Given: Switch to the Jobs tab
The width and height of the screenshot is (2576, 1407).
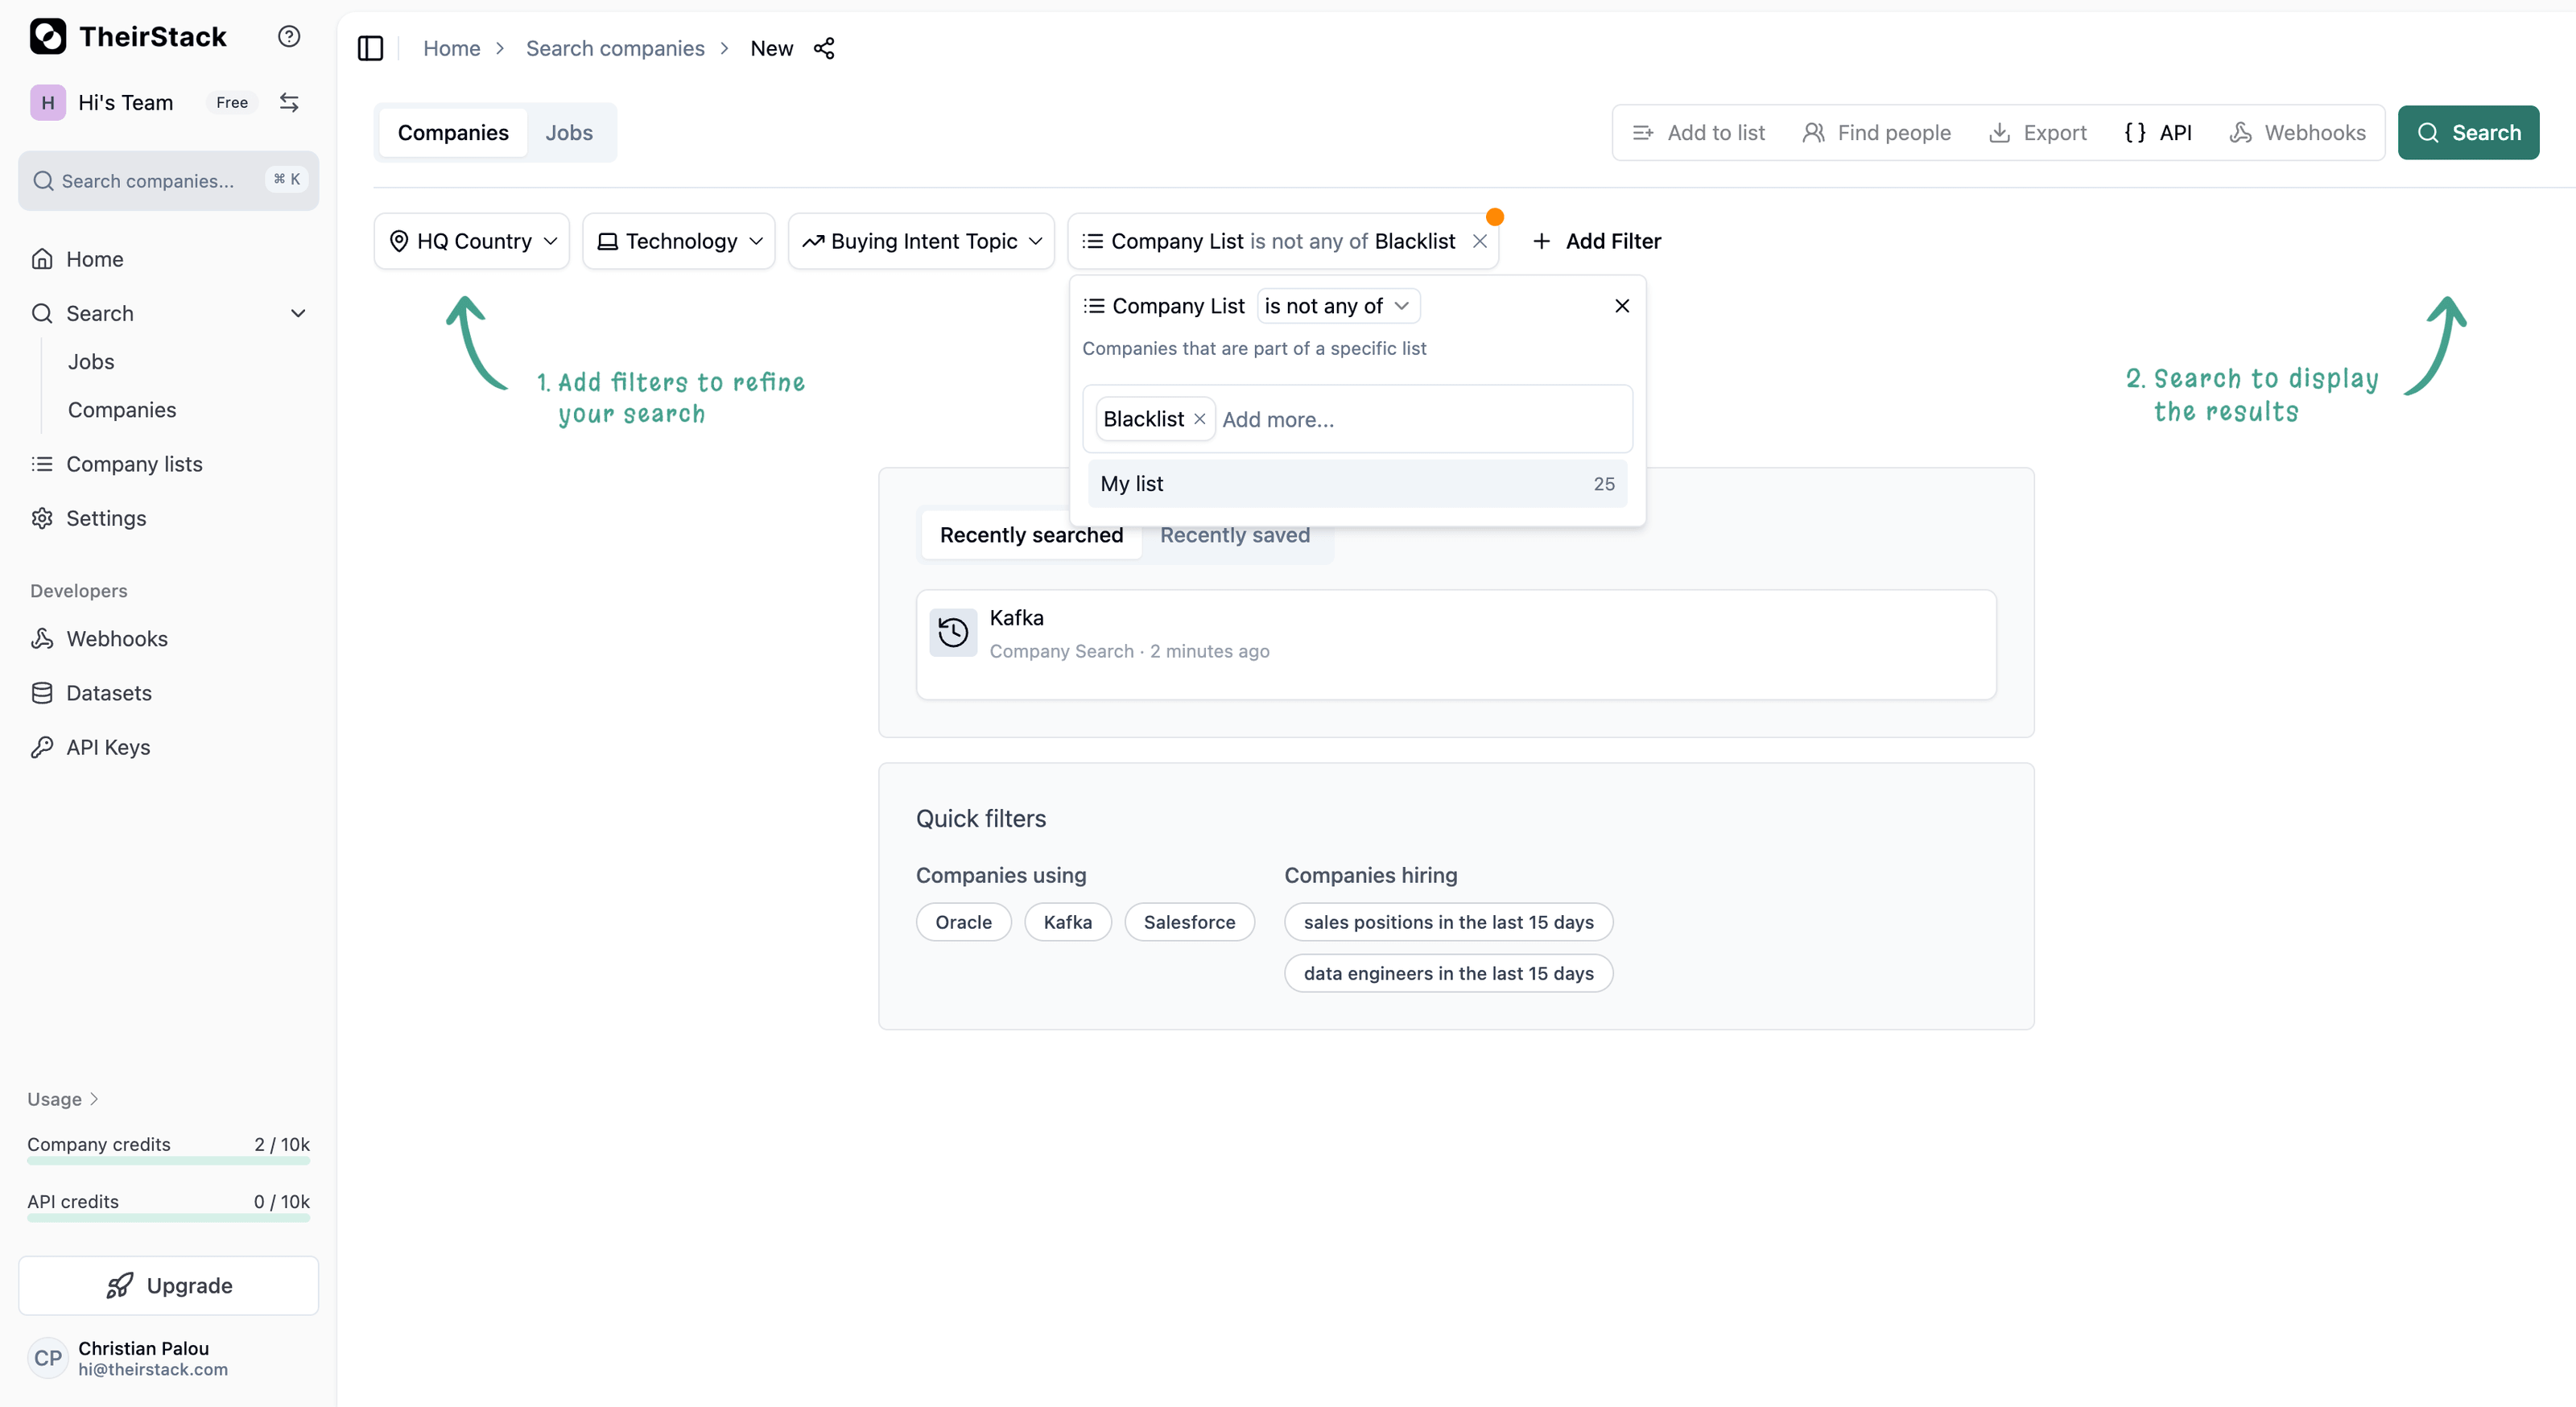Looking at the screenshot, I should click(x=568, y=132).
